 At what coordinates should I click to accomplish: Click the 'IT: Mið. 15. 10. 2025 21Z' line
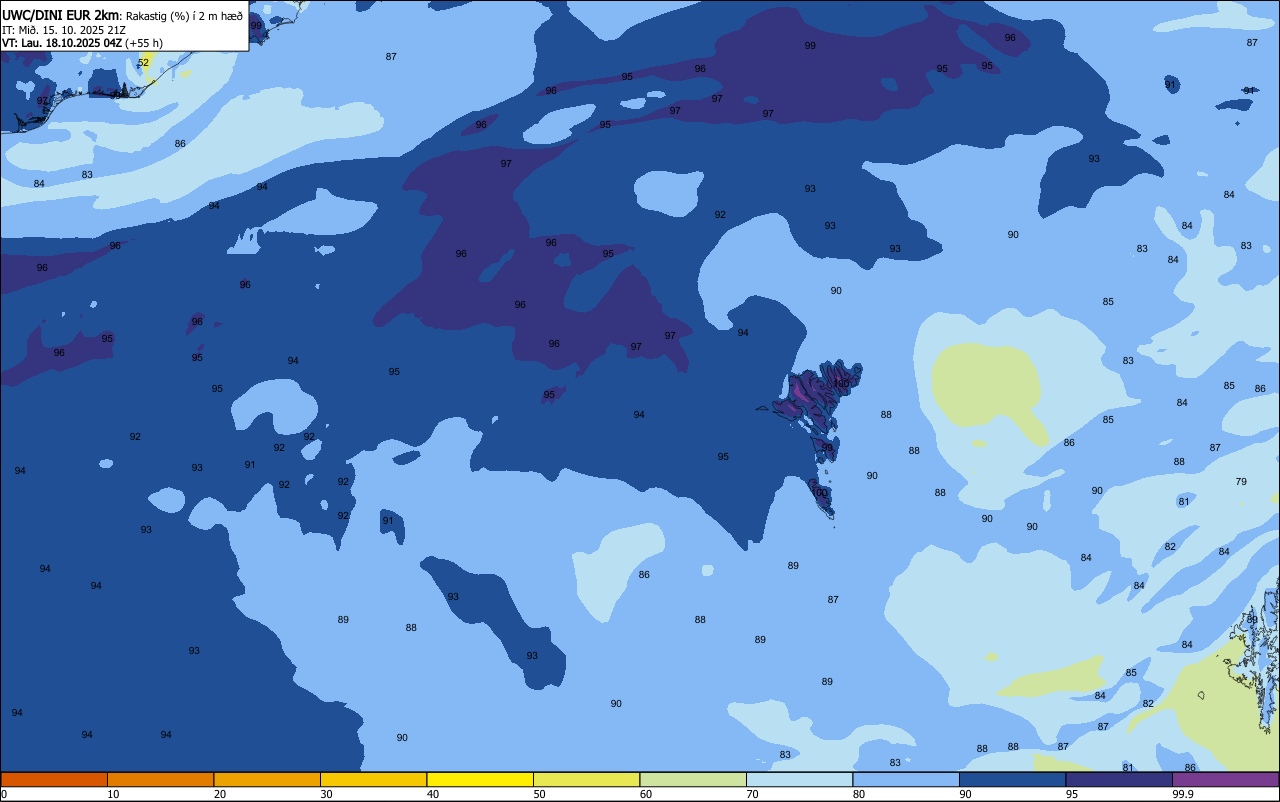[x=64, y=29]
